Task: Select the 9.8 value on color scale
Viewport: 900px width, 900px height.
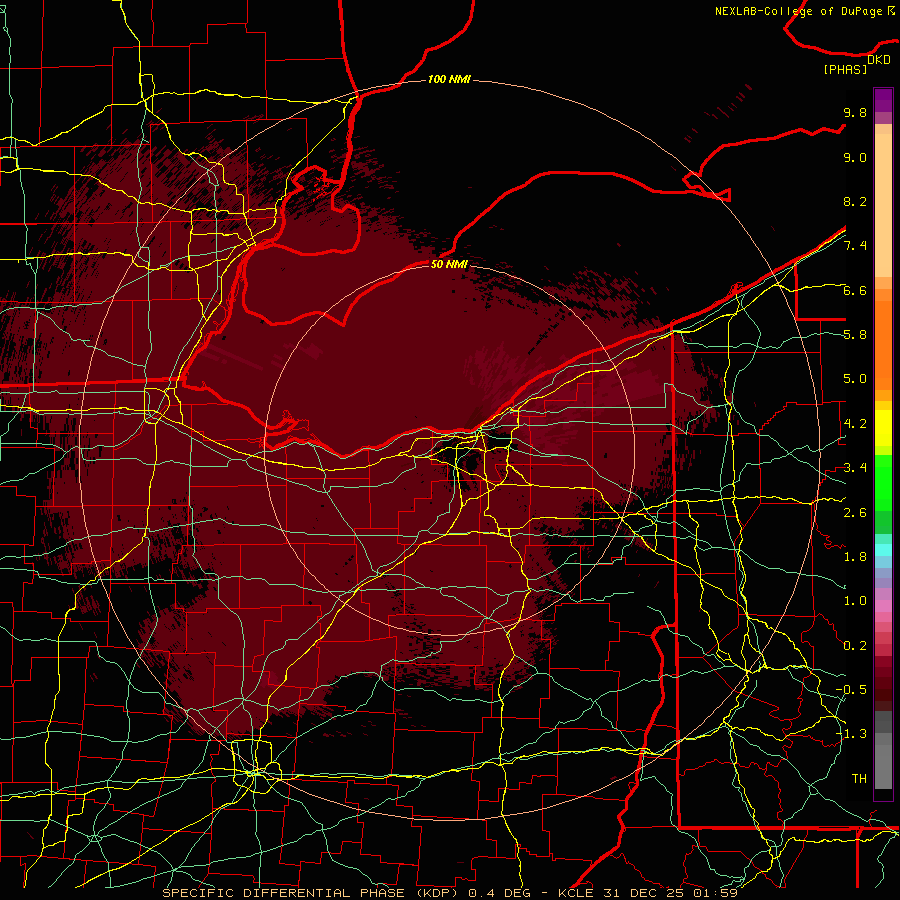Action: (855, 112)
